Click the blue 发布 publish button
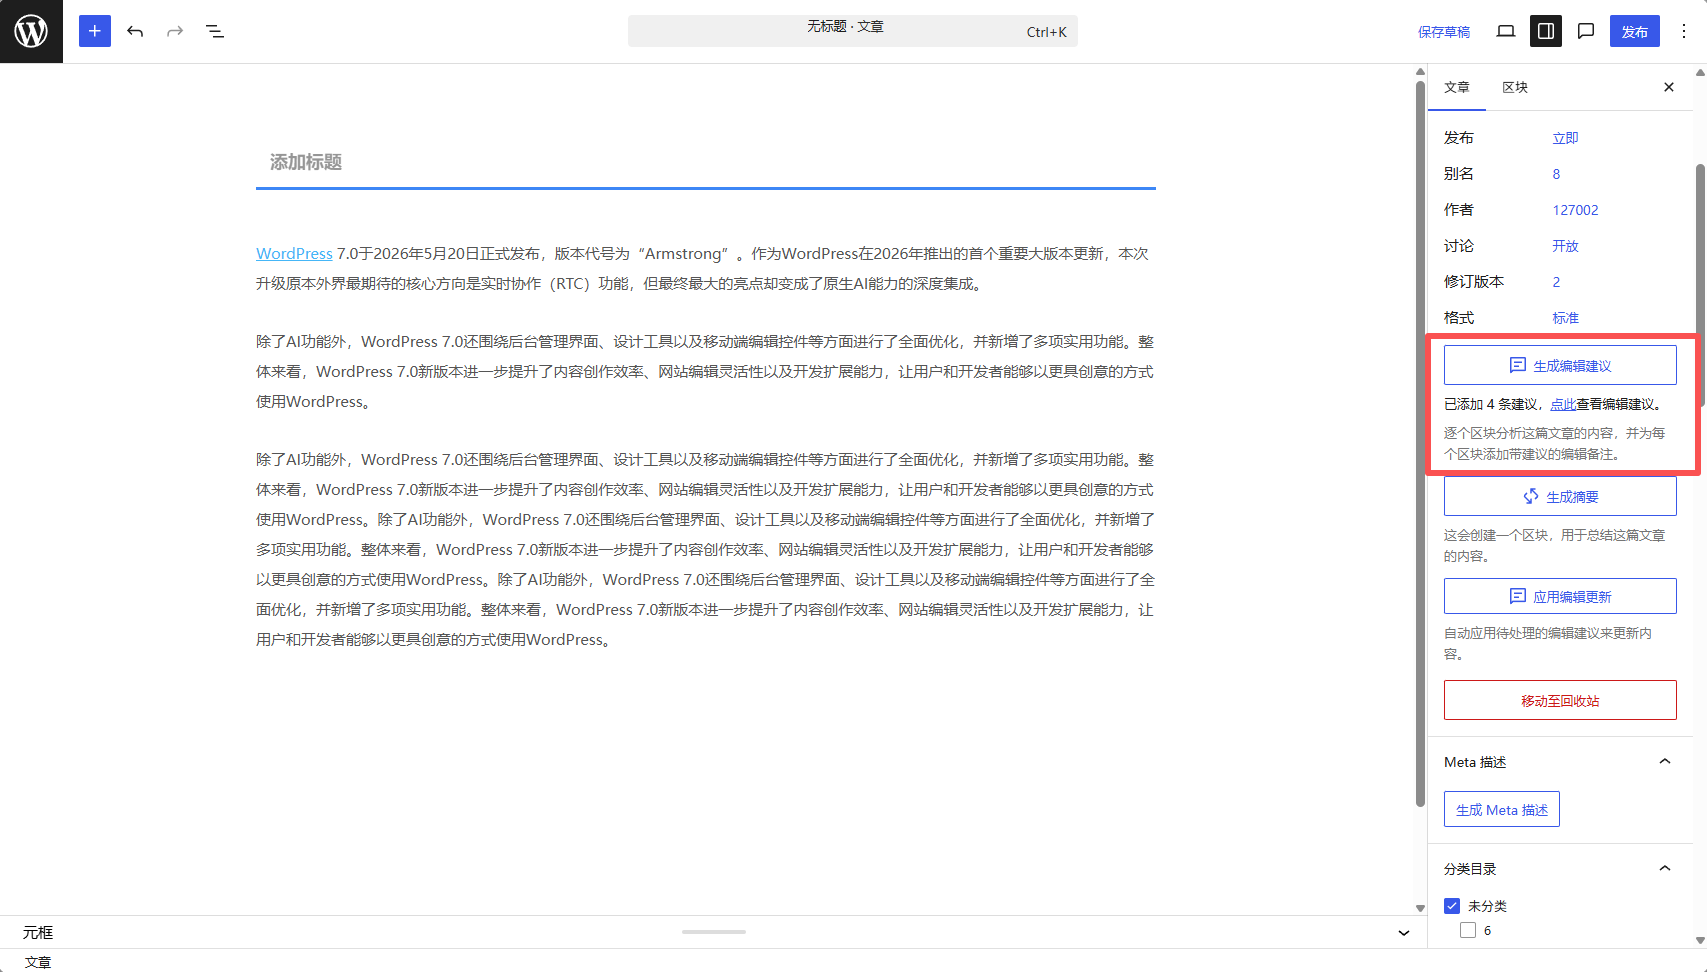The height and width of the screenshot is (972, 1707). [1635, 31]
